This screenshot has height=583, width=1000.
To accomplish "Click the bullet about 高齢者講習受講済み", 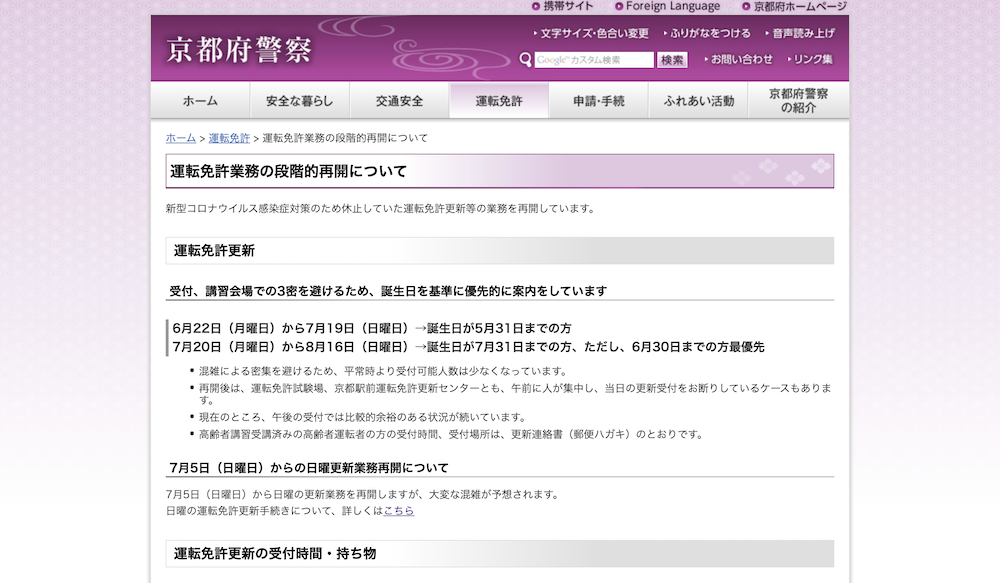I will pos(452,434).
